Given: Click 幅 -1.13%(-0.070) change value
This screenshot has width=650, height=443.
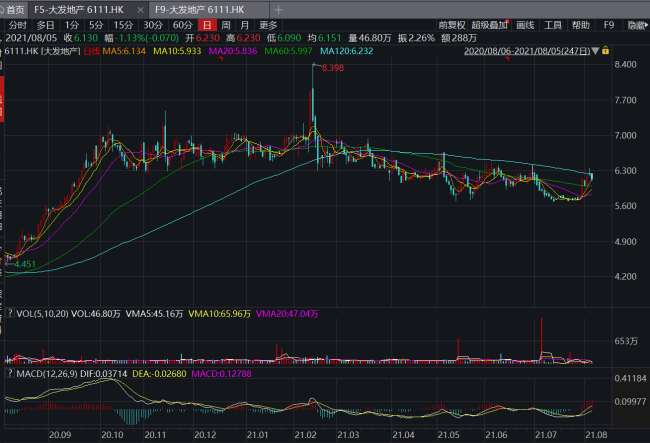Looking at the screenshot, I should tap(142, 38).
